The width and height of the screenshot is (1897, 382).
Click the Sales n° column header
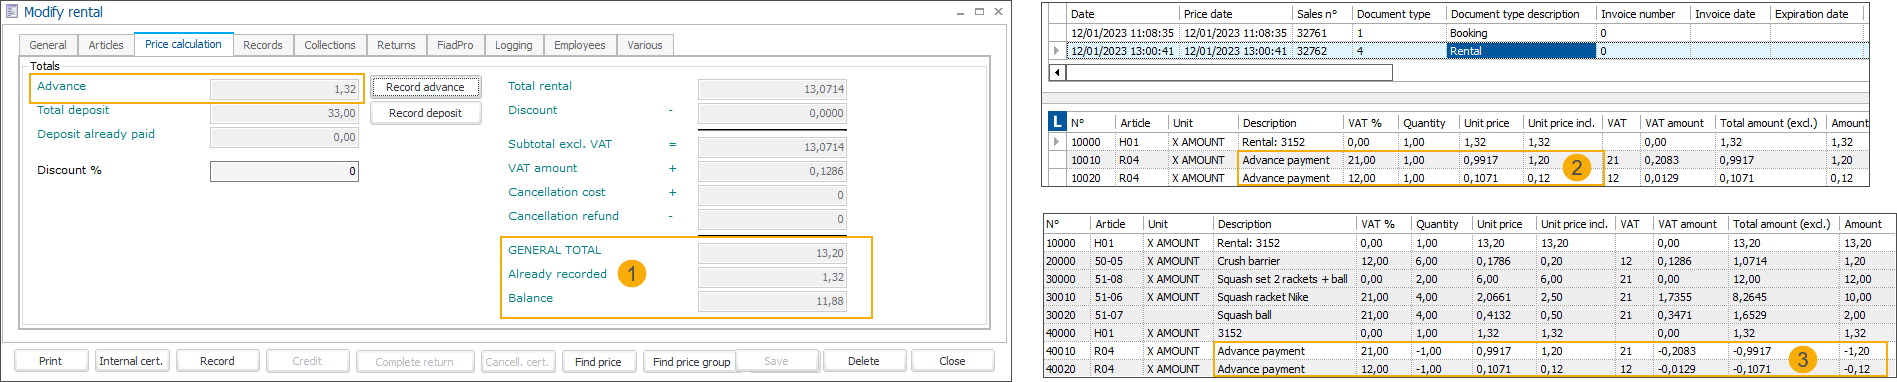tap(1322, 14)
